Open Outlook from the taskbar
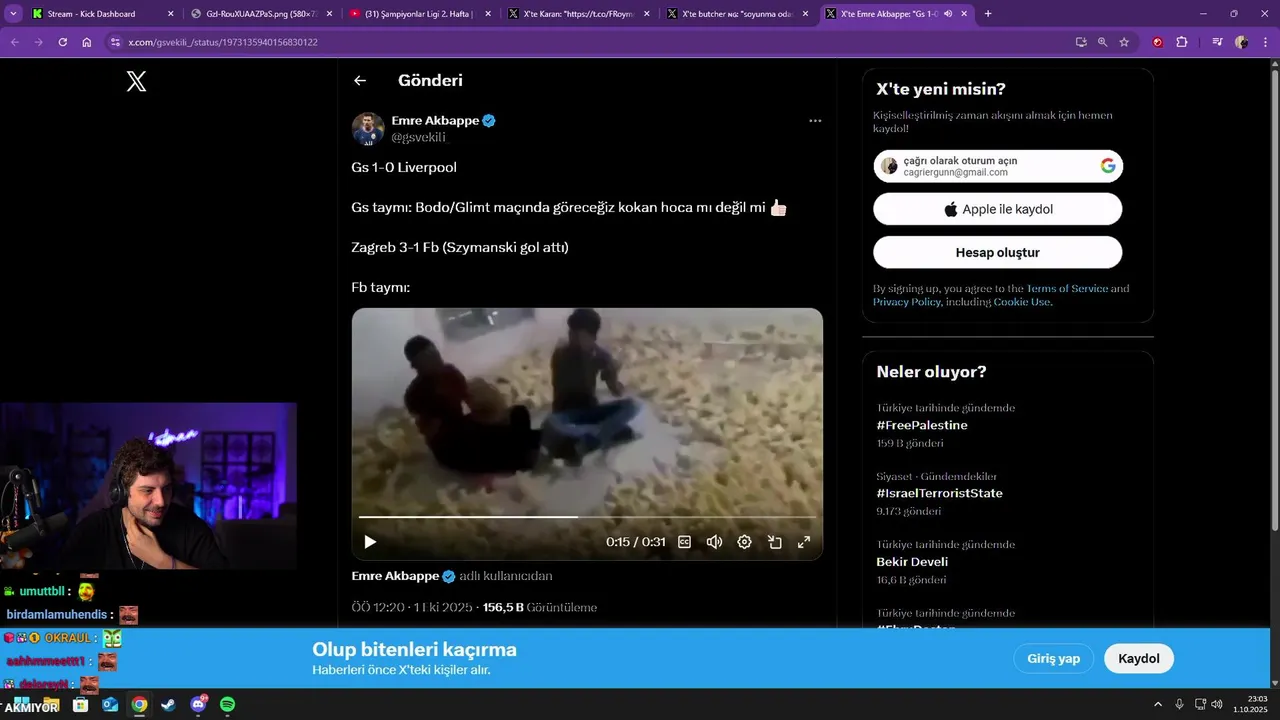 pos(110,704)
